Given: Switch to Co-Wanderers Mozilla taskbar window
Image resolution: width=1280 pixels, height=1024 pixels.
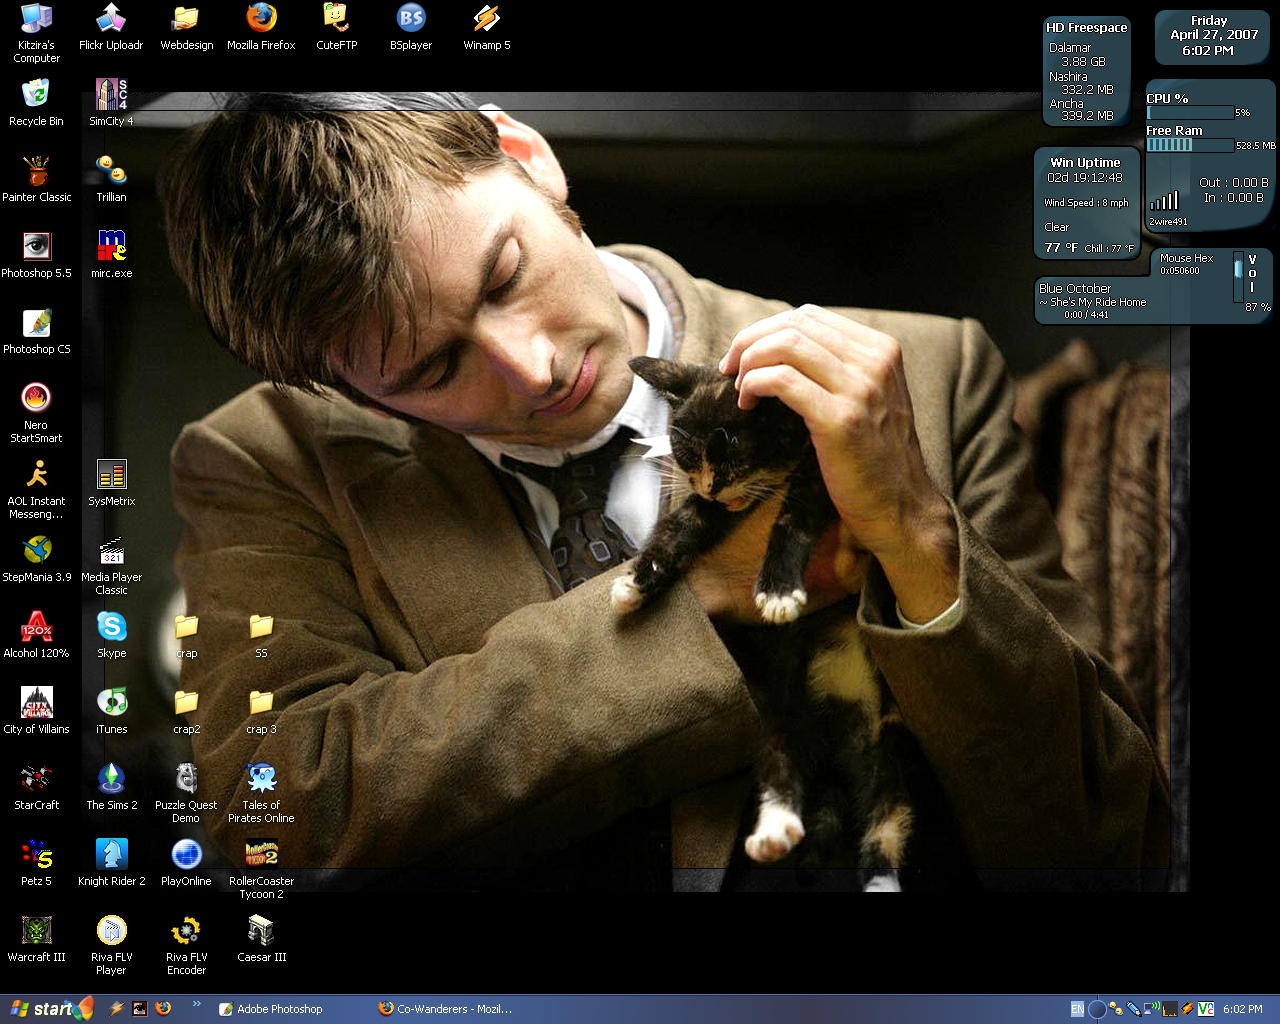Looking at the screenshot, I should 449,1009.
